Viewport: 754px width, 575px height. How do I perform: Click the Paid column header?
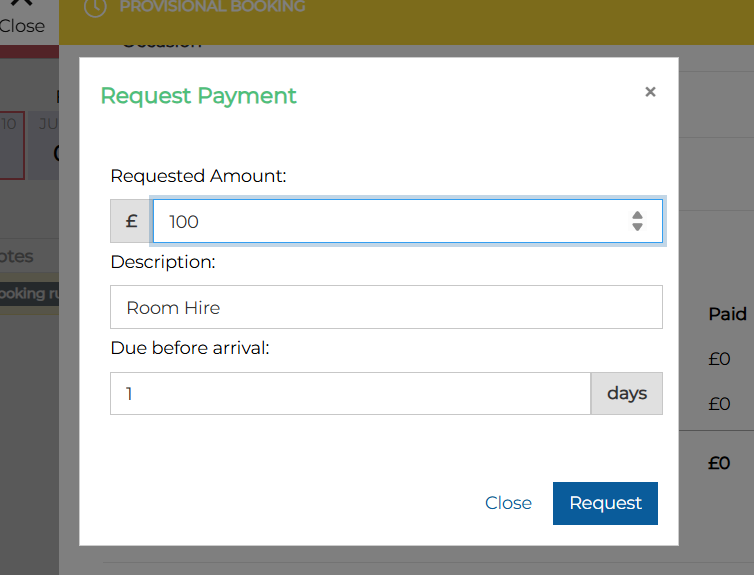coord(727,314)
